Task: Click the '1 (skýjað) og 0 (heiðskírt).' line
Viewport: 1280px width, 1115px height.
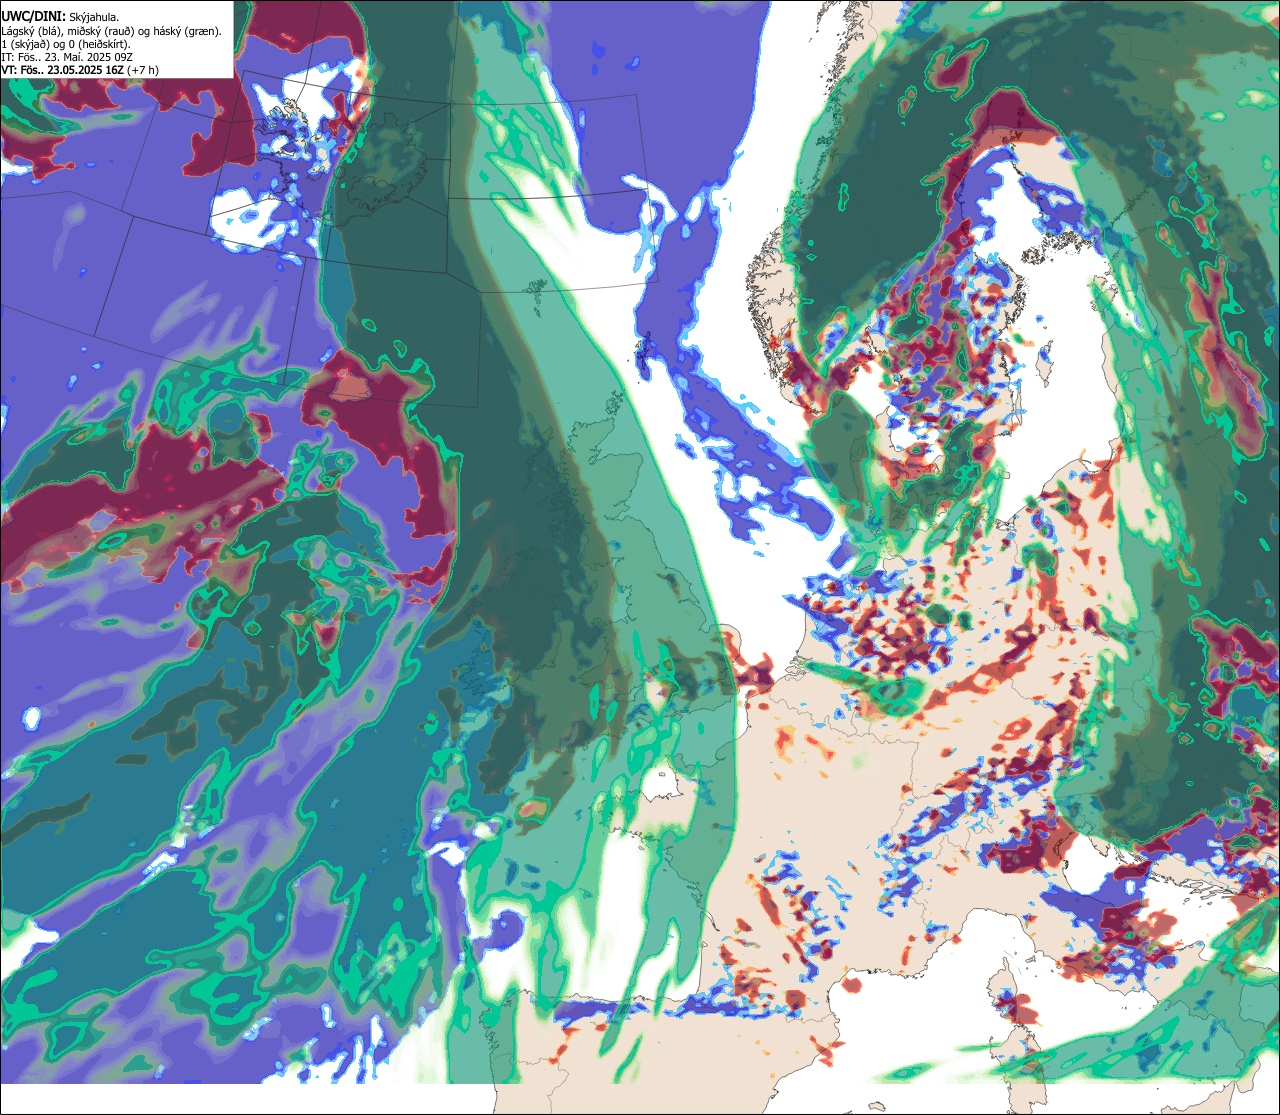Action: pyautogui.click(x=65, y=44)
